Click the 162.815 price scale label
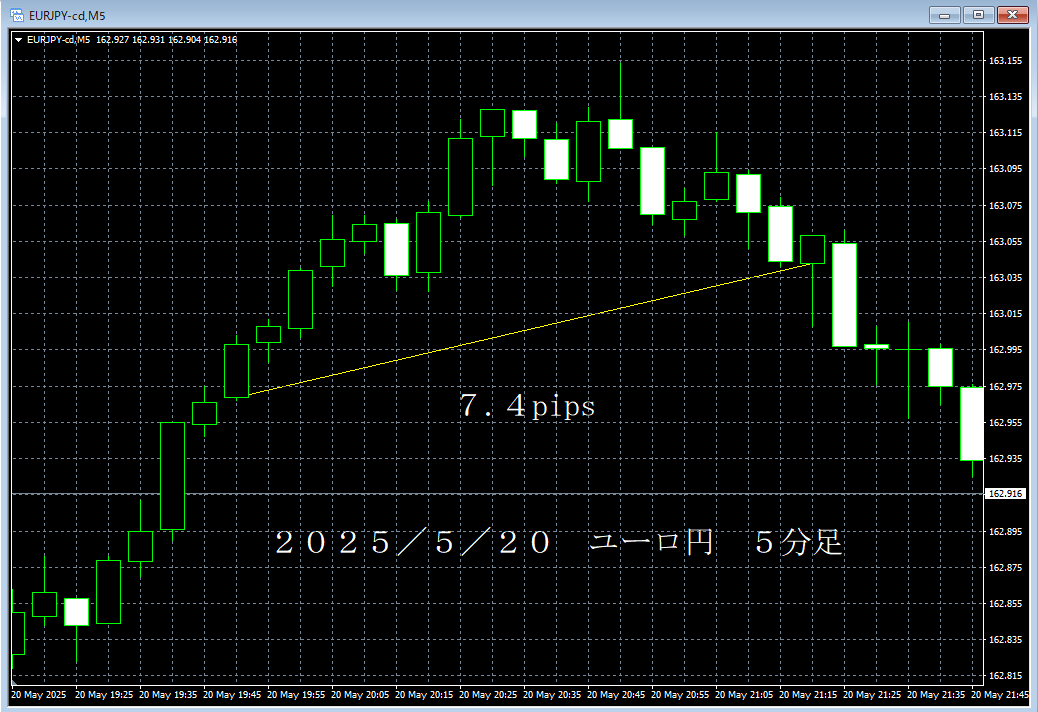This screenshot has height=712, width=1038. (1005, 676)
